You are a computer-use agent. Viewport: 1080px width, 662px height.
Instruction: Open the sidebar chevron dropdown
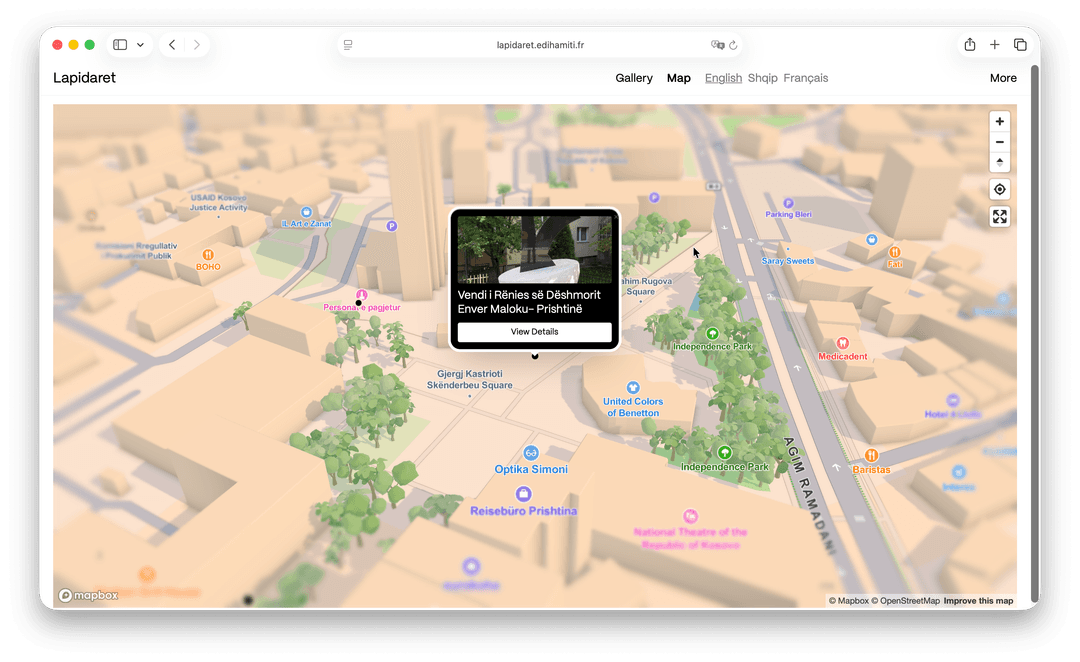point(140,45)
